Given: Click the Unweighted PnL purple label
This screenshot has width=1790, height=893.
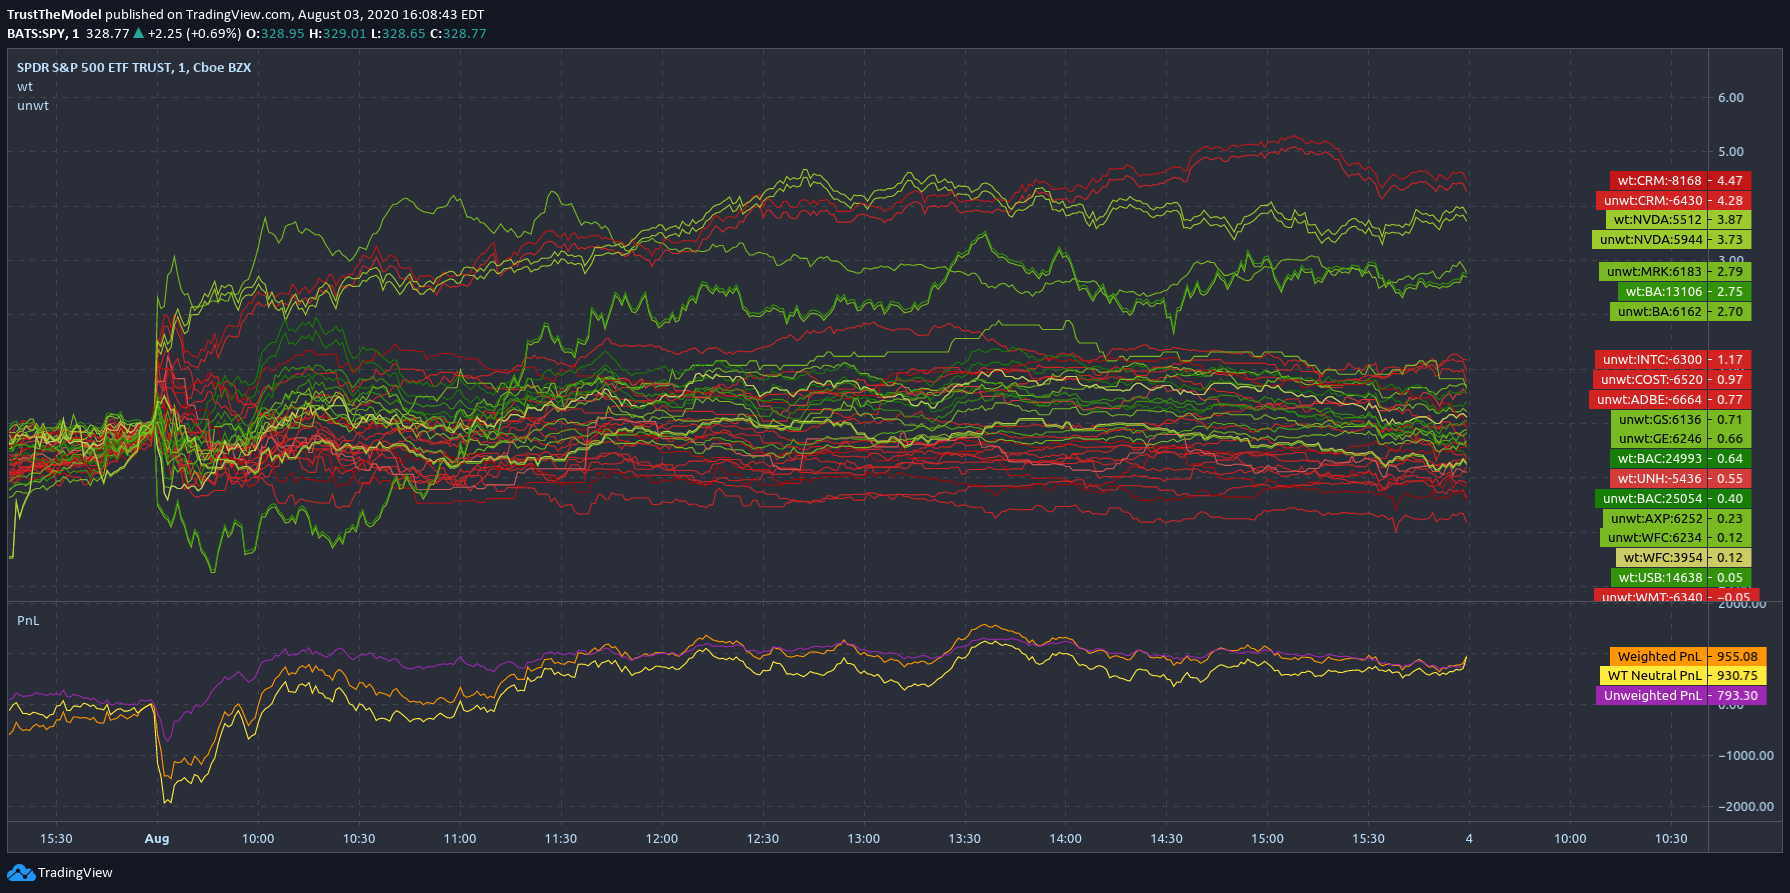Looking at the screenshot, I should 1682,696.
